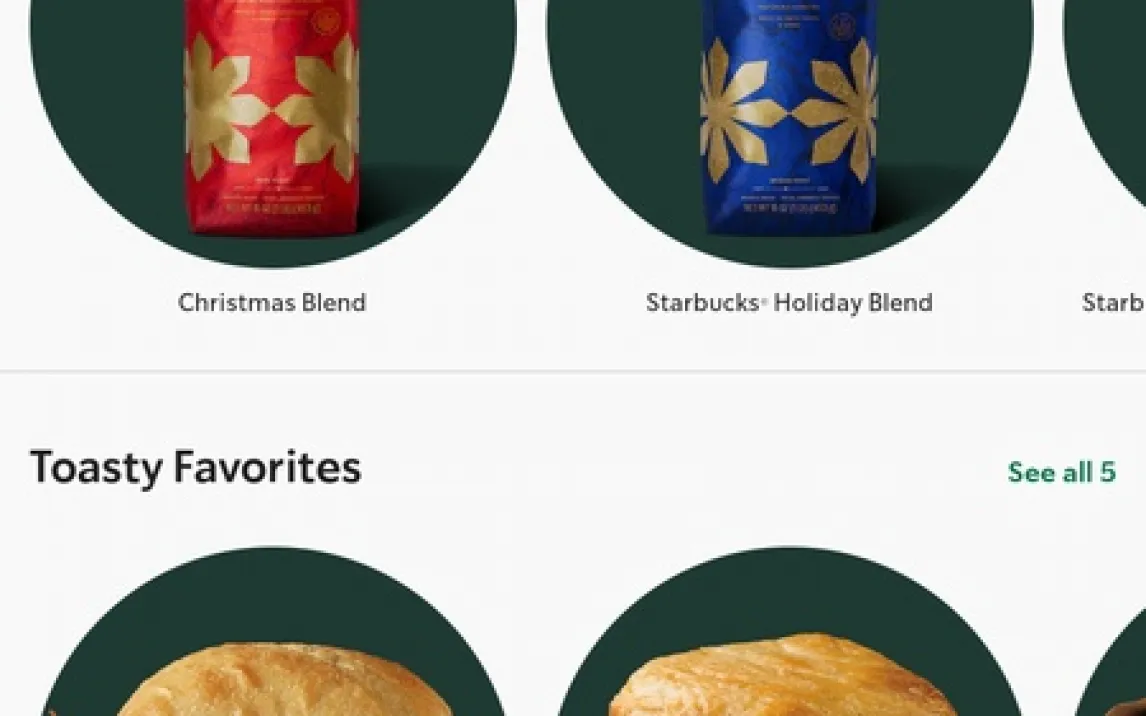Click the Toasty Favorites section heading
The image size is (1146, 716).
195,468
